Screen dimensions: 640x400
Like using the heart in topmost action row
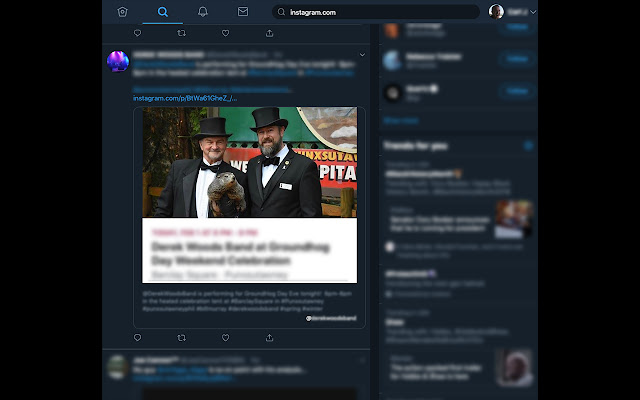click(225, 33)
